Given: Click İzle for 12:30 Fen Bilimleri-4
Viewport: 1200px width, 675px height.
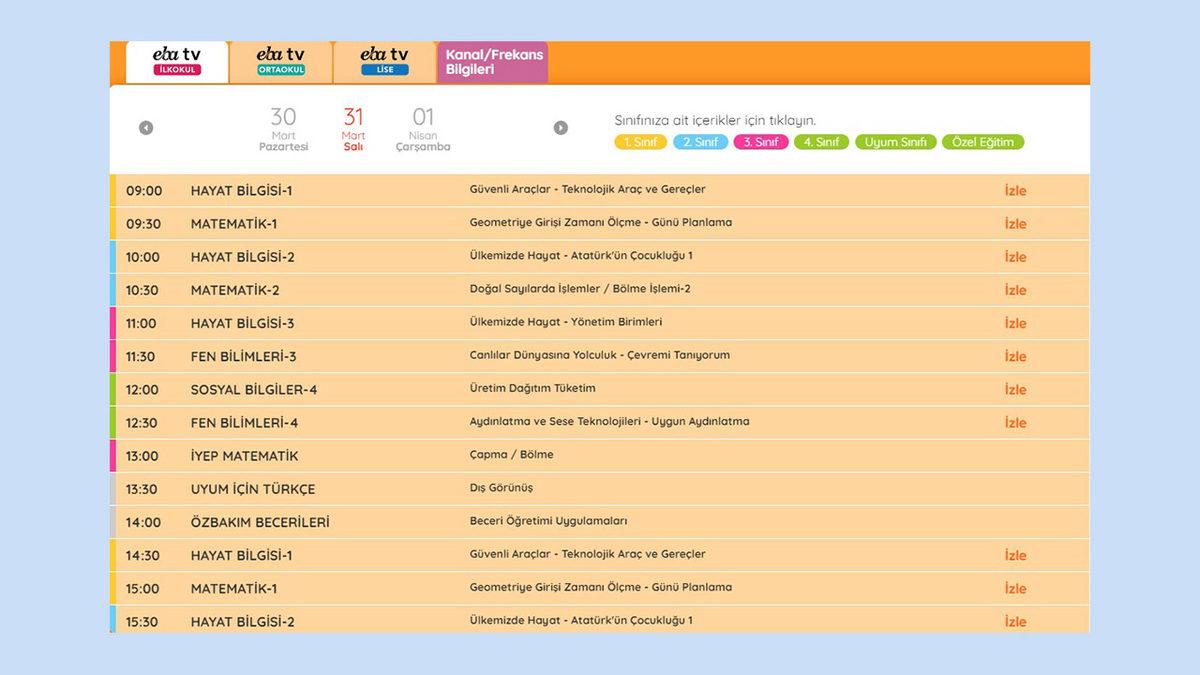Looking at the screenshot, I should [1015, 422].
